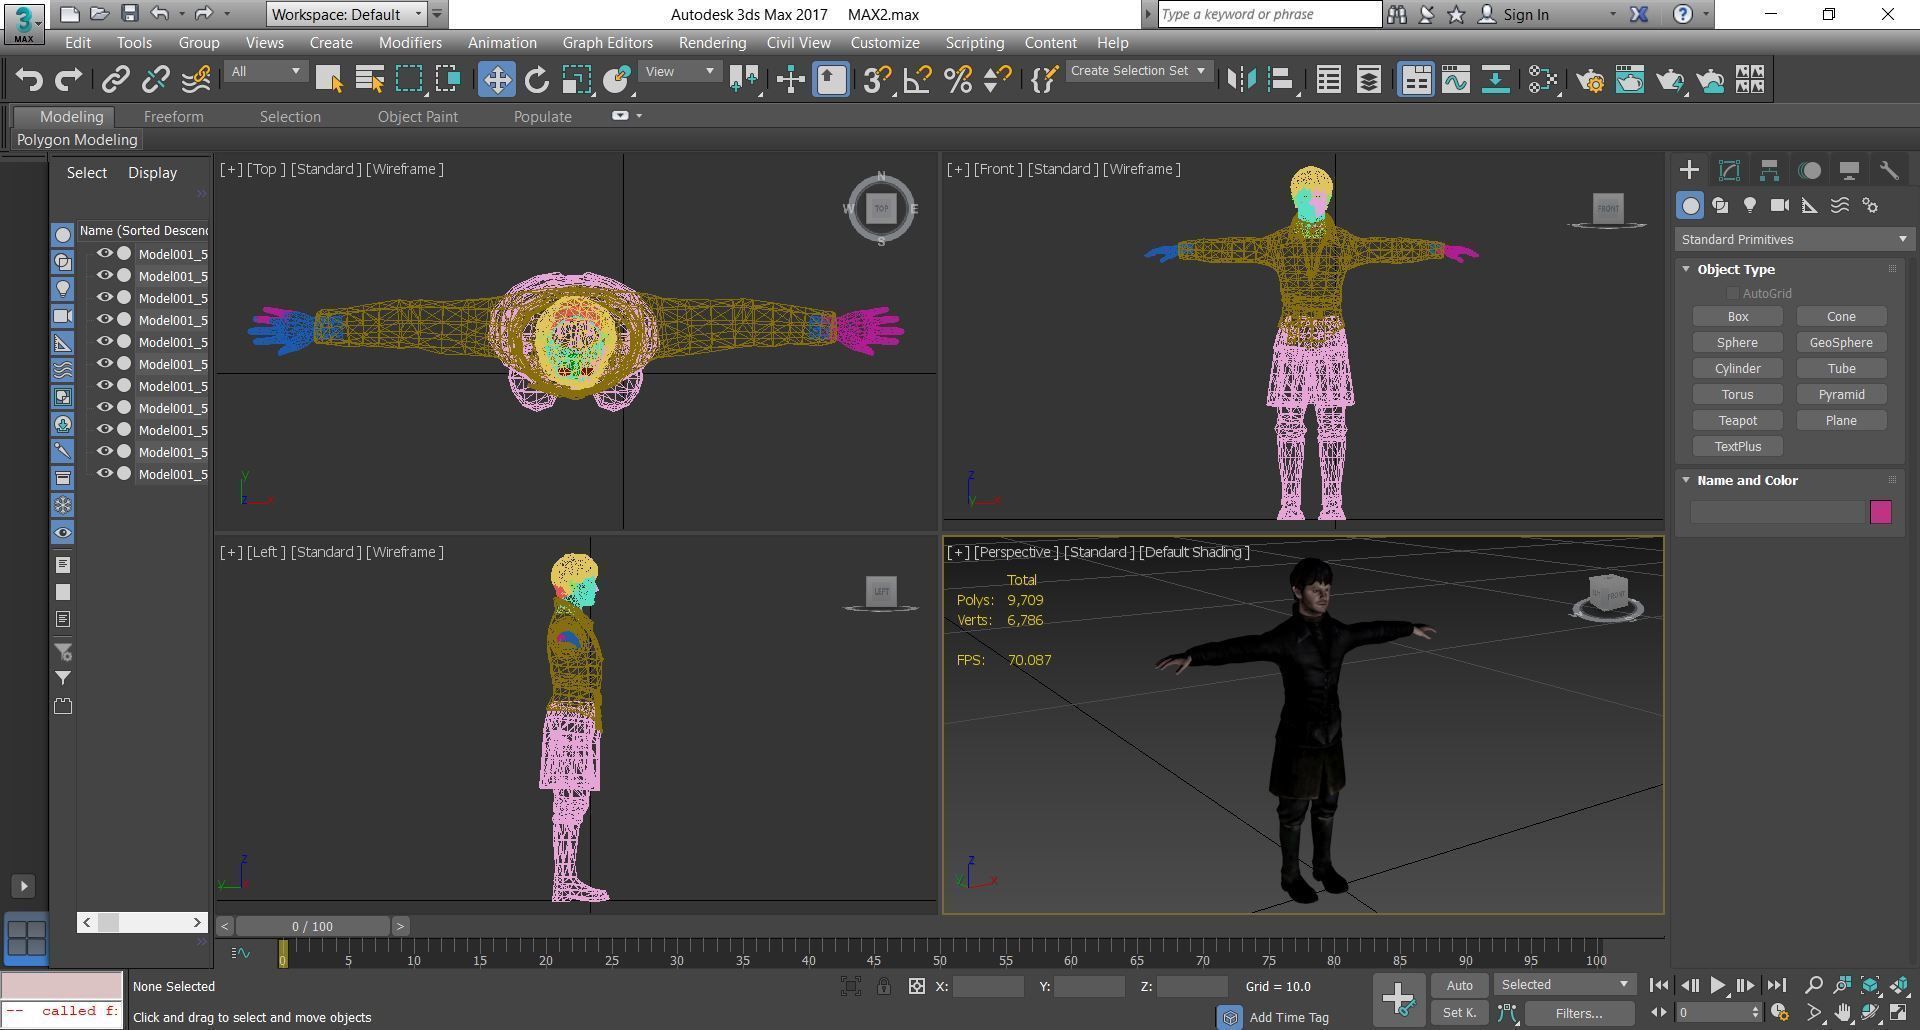Click the TextPlus object button
Viewport: 1920px width, 1030px height.
(x=1738, y=447)
